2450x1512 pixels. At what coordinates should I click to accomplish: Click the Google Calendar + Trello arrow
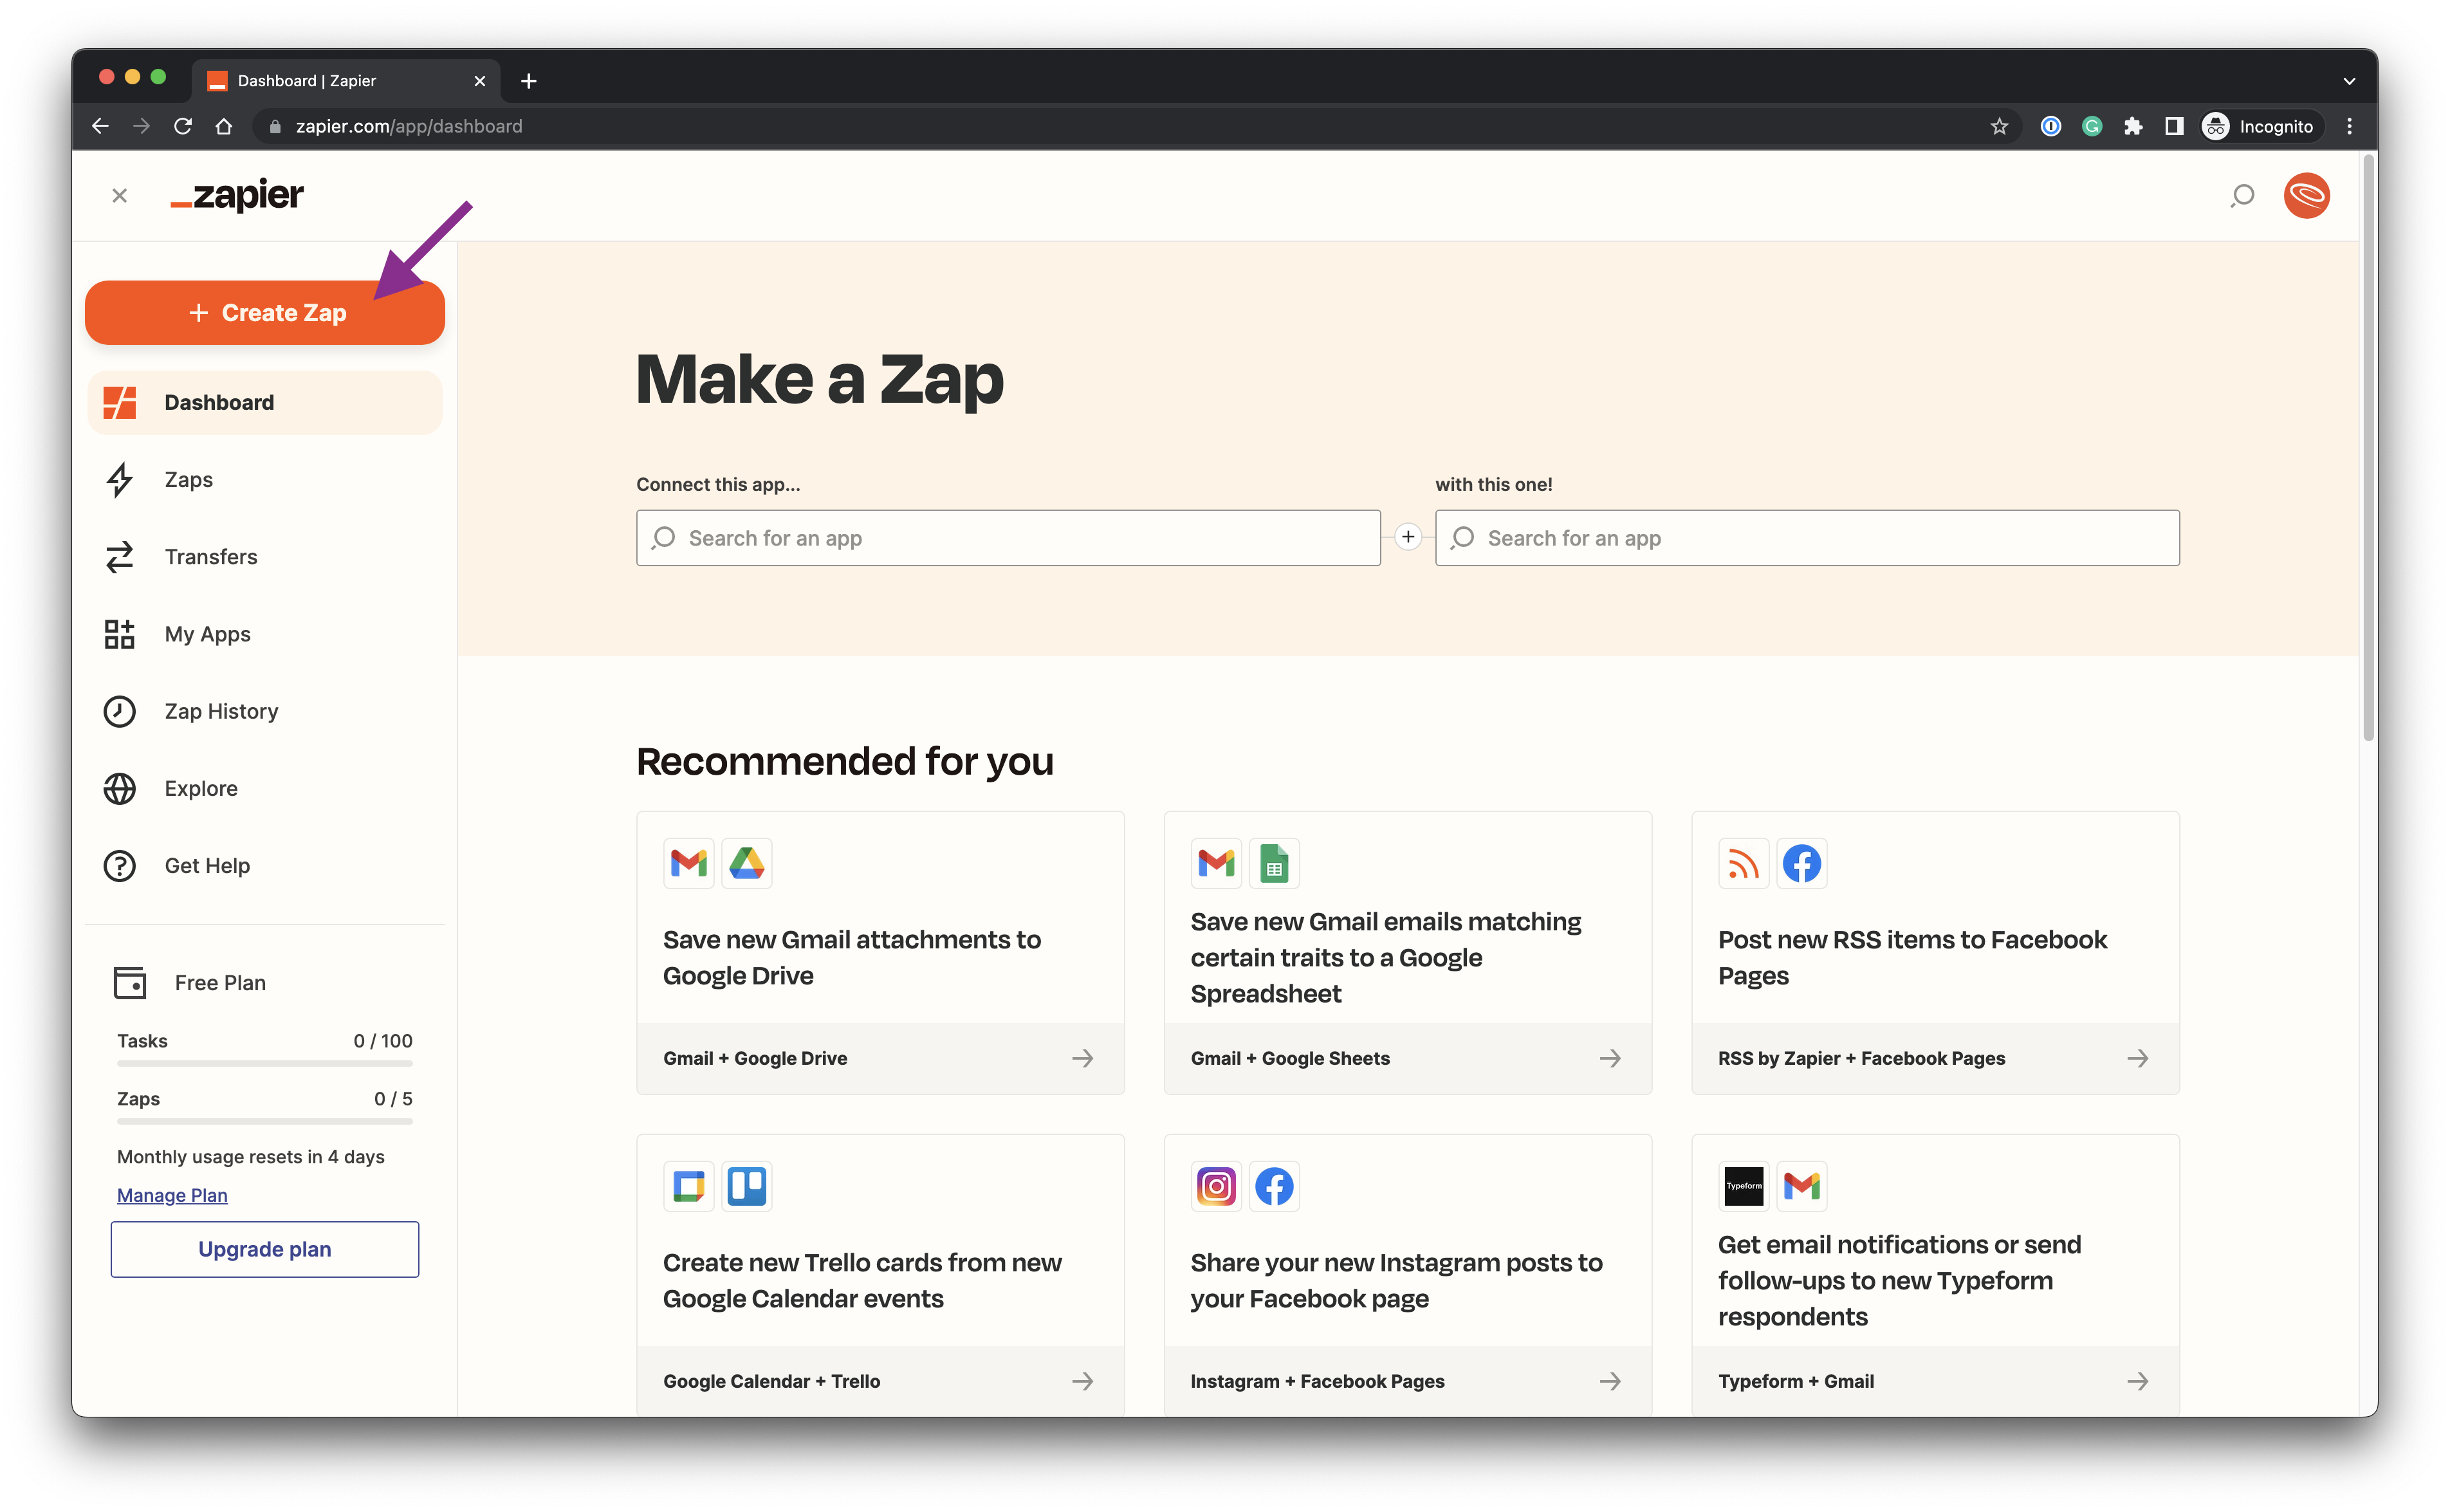1082,1381
